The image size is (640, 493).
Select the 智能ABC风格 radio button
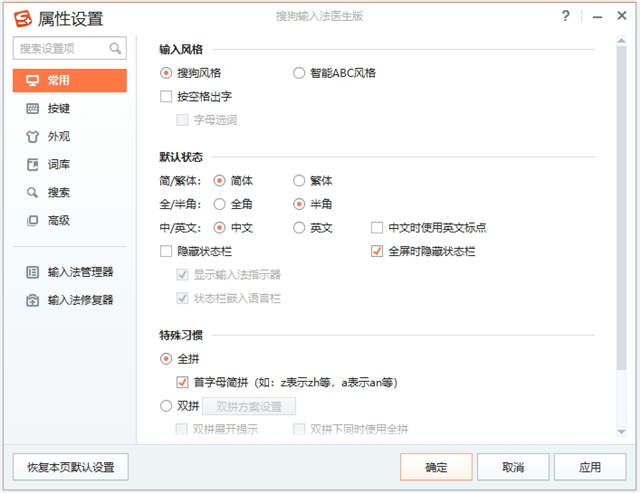pos(299,73)
